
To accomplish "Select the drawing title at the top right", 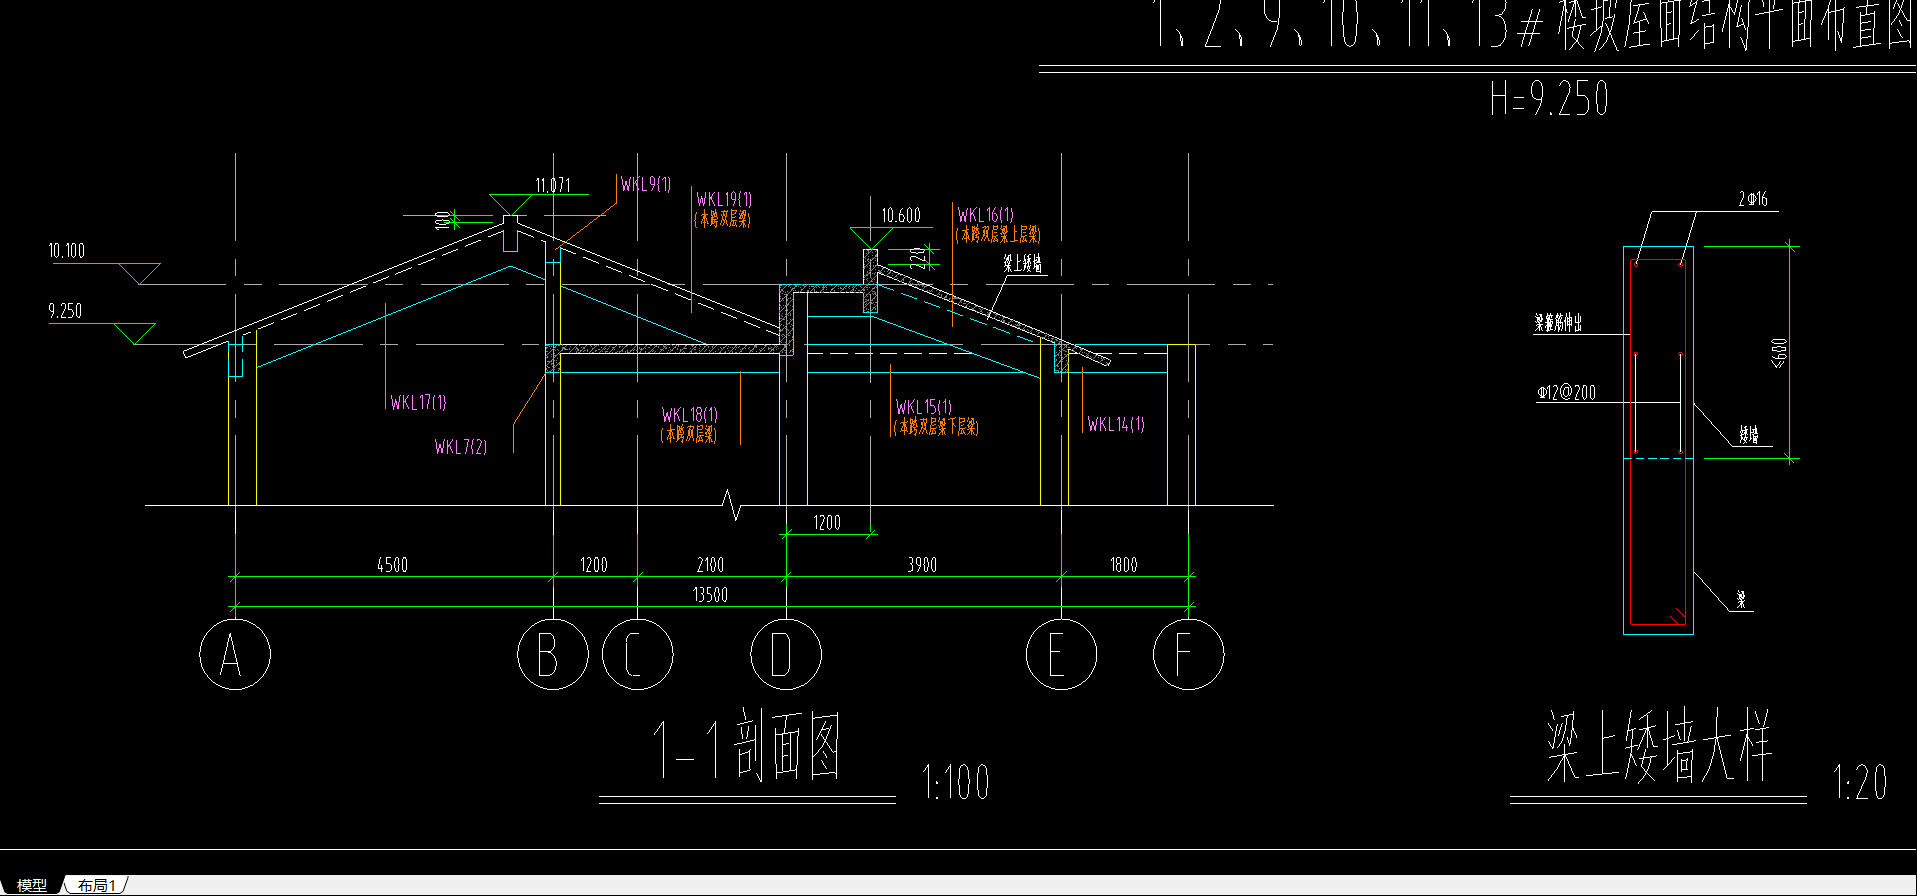I will click(1530, 24).
